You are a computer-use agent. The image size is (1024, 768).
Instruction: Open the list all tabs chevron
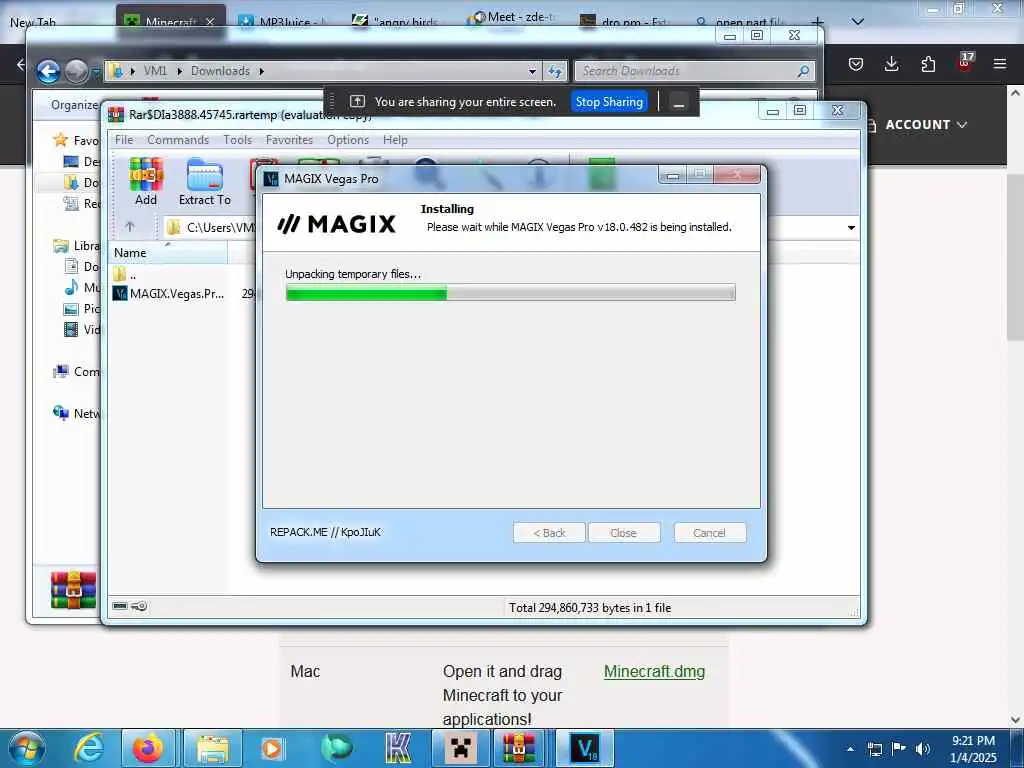[858, 22]
